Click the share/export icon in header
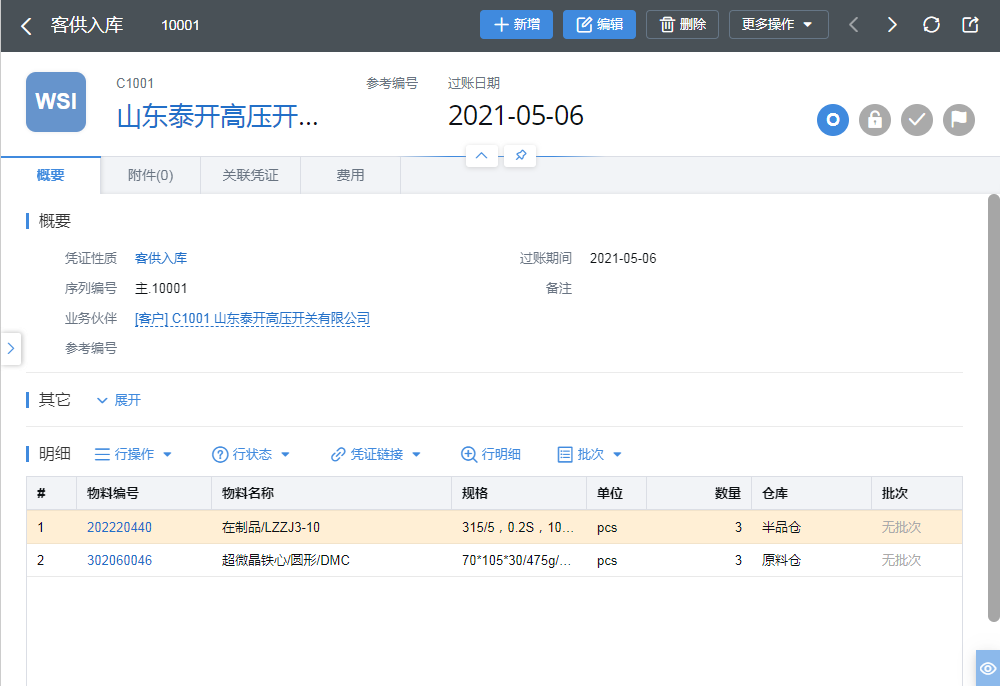Image resolution: width=1000 pixels, height=686 pixels. (x=970, y=25)
